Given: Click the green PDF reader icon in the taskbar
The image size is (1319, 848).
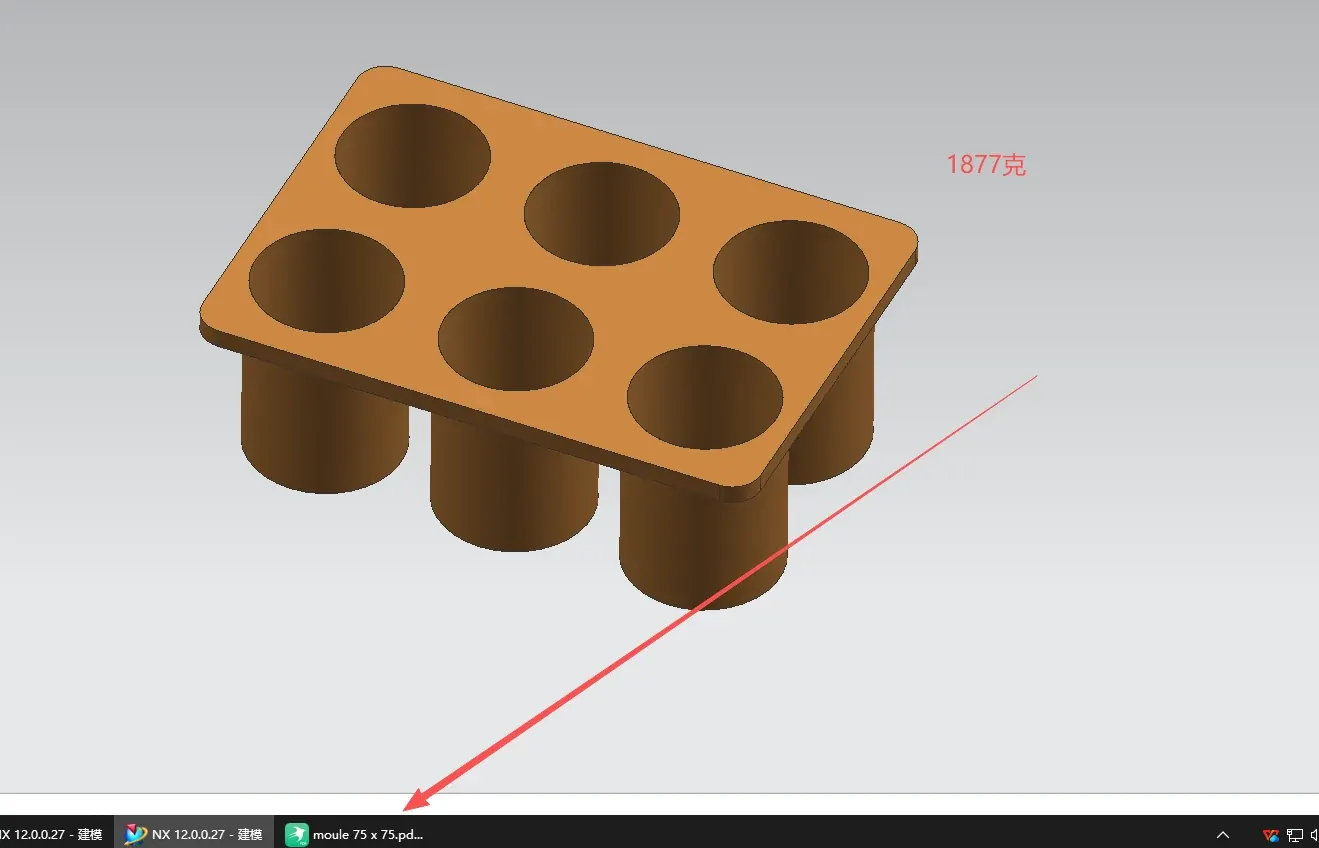Looking at the screenshot, I should [x=297, y=834].
